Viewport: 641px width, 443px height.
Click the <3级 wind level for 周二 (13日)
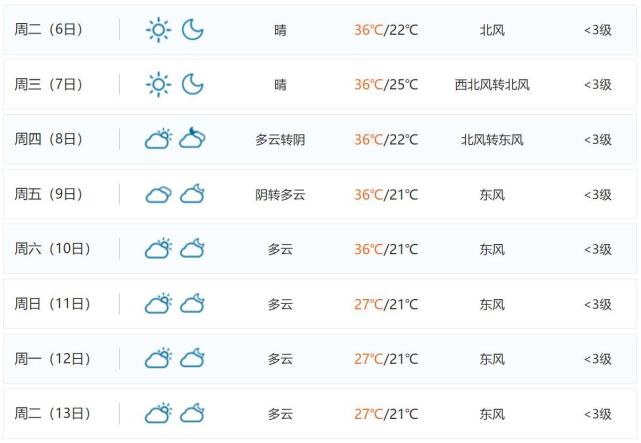point(598,414)
